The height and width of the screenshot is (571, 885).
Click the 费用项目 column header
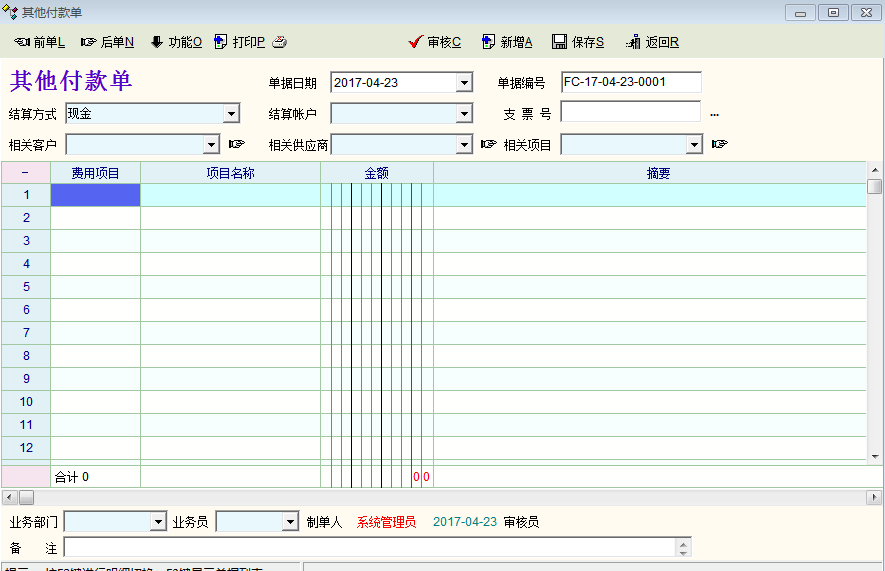tap(95, 173)
